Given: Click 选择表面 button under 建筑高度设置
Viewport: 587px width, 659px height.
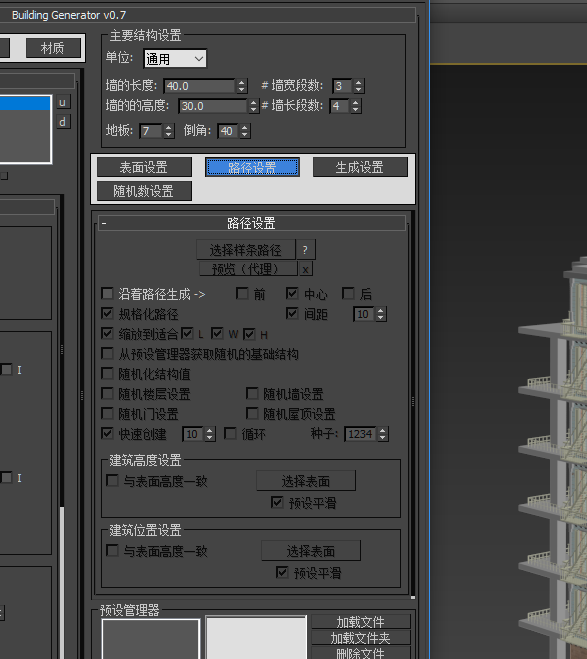Looking at the screenshot, I should (306, 481).
